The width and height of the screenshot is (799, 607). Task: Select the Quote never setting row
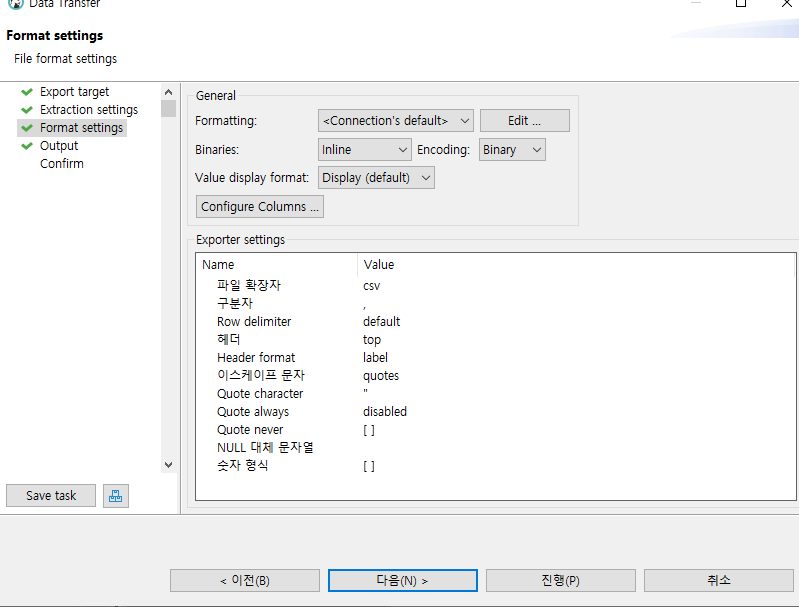(x=495, y=430)
